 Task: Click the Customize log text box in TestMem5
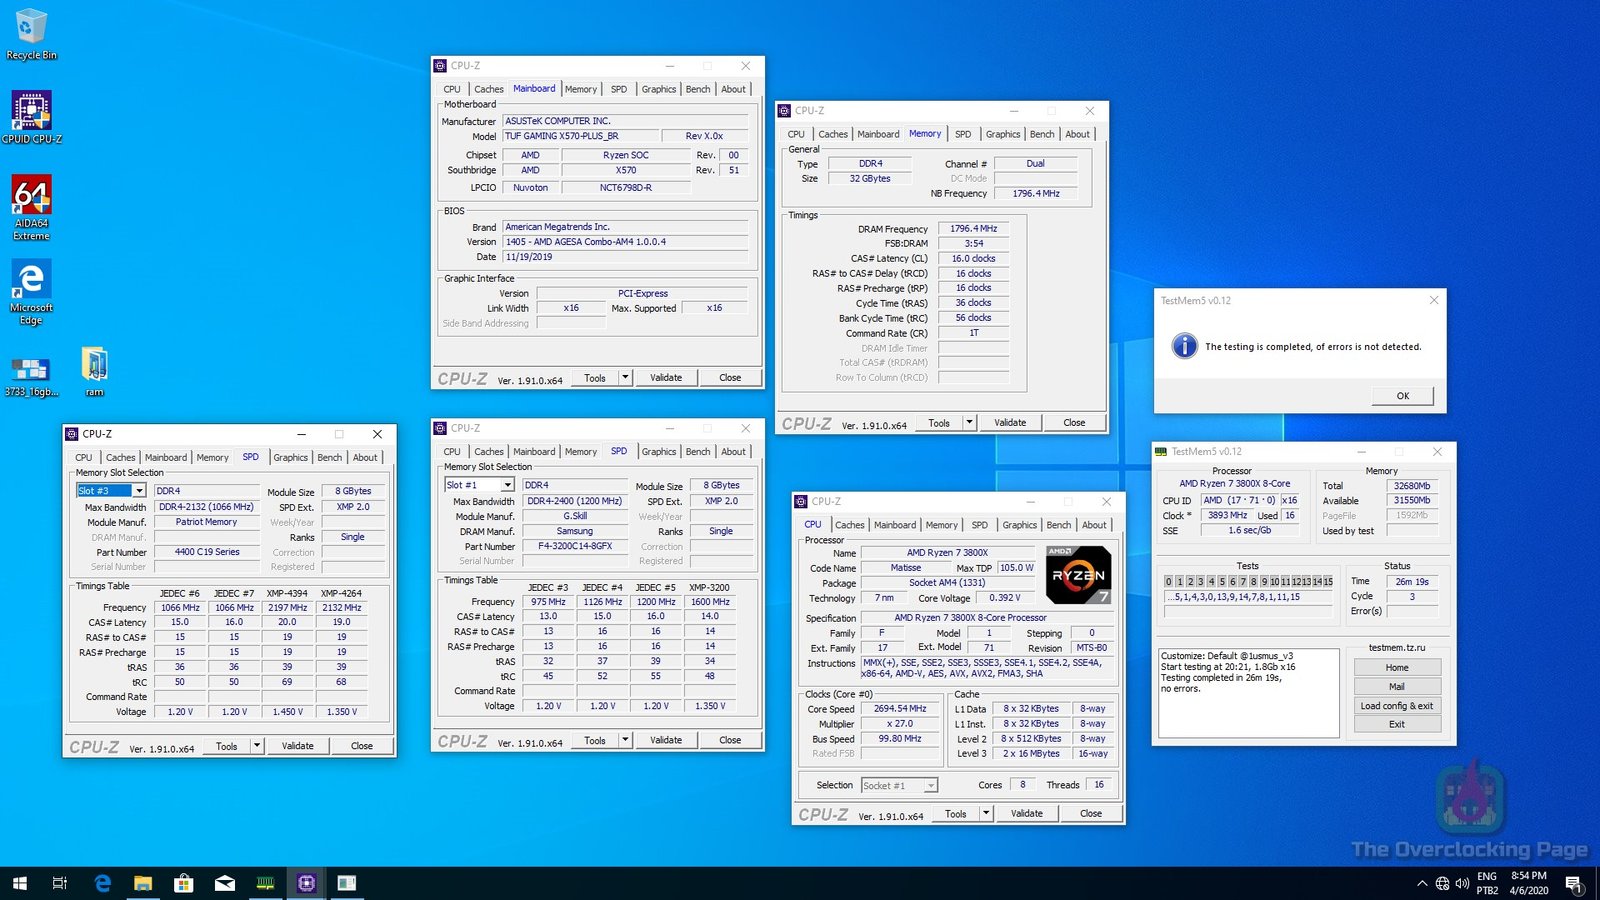click(x=1247, y=692)
